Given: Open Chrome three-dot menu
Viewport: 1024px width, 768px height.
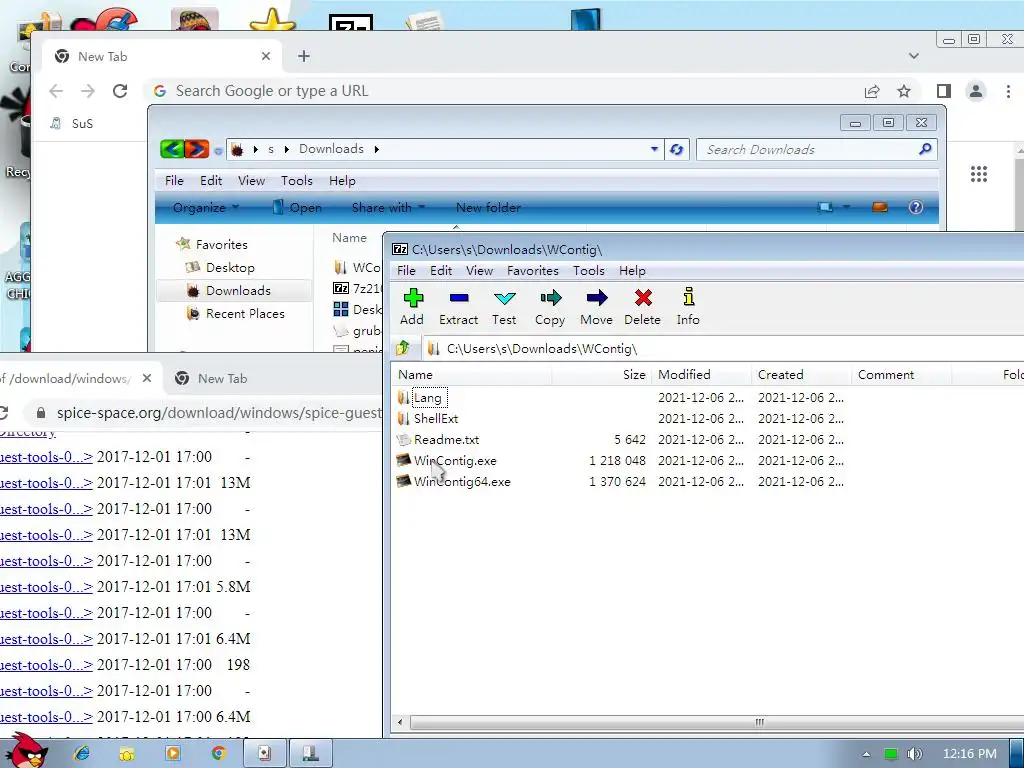Looking at the screenshot, I should click(1008, 91).
